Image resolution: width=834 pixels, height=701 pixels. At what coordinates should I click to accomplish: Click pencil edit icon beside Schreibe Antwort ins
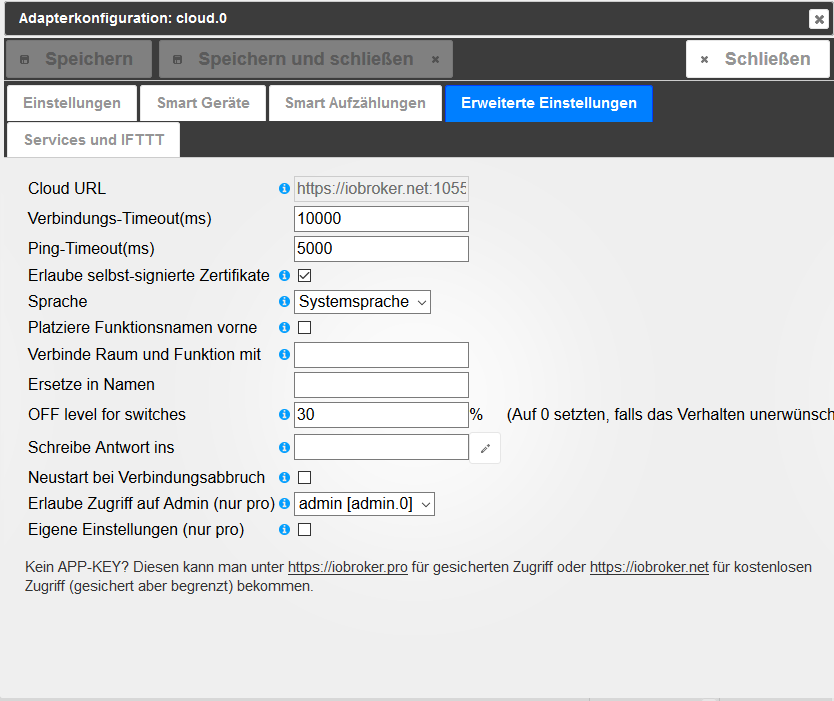click(485, 448)
